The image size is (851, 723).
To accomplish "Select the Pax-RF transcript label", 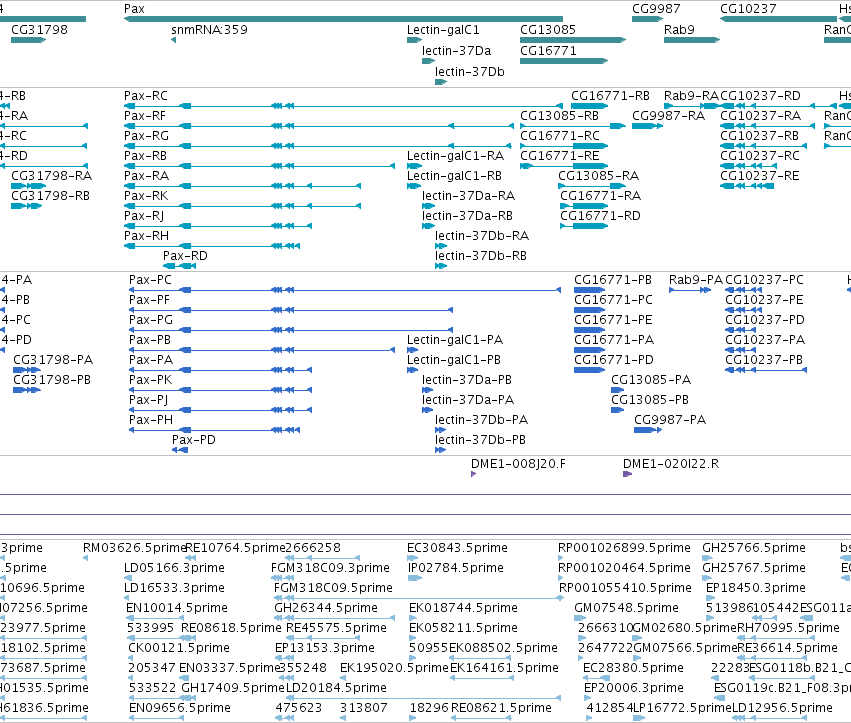I will click(144, 116).
